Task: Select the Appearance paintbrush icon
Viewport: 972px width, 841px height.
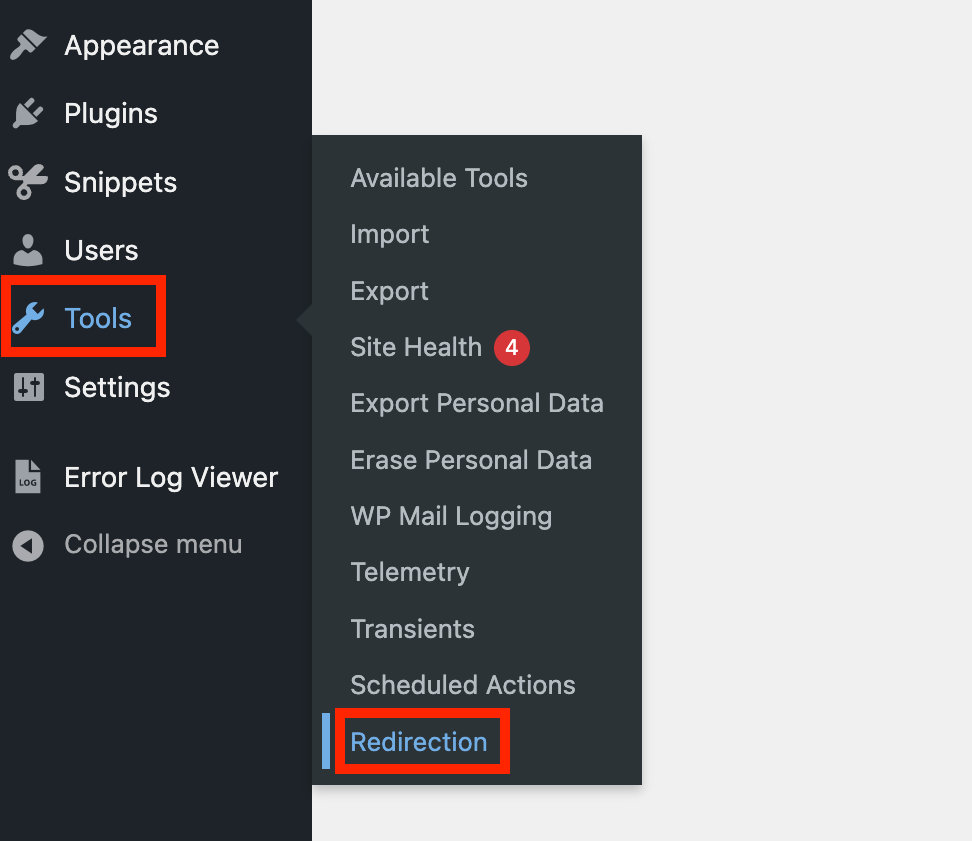Action: 28,44
